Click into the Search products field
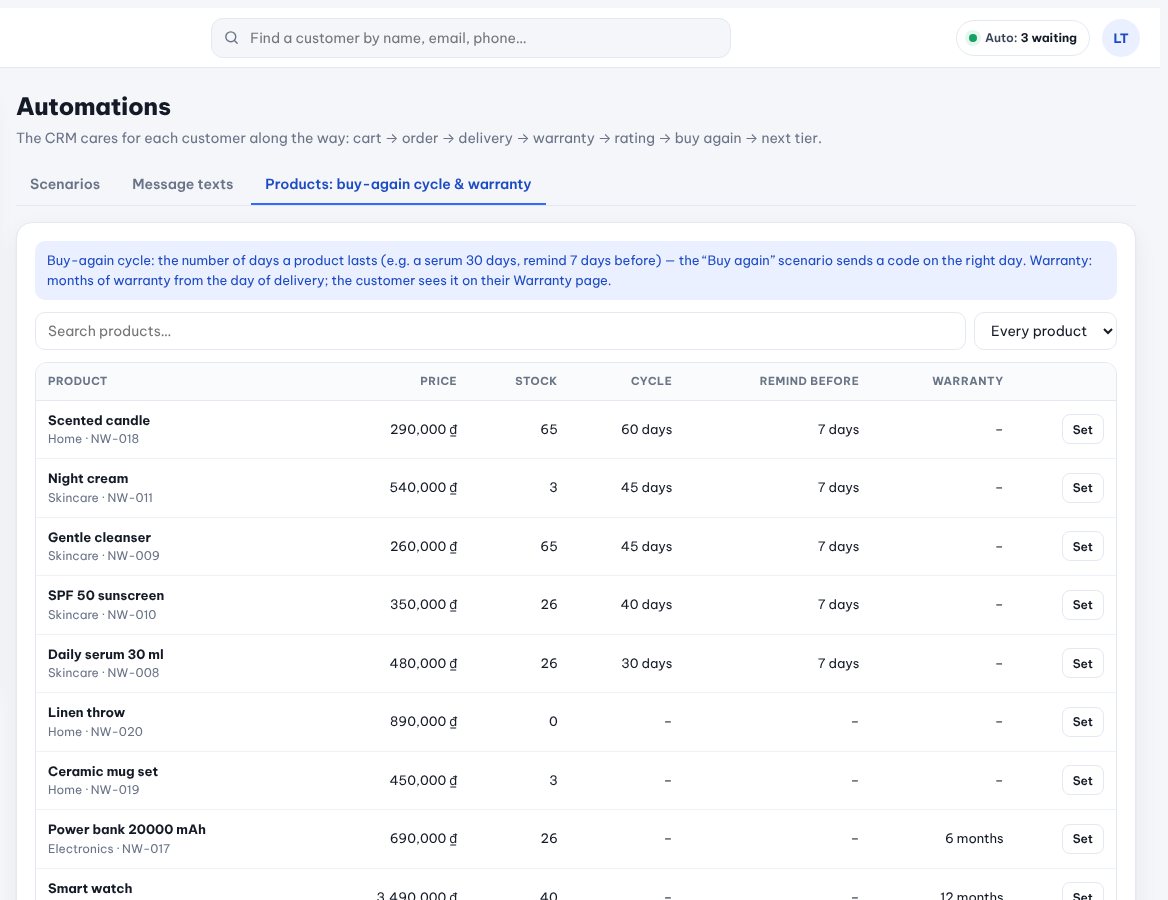This screenshot has height=900, width=1168. click(500, 331)
